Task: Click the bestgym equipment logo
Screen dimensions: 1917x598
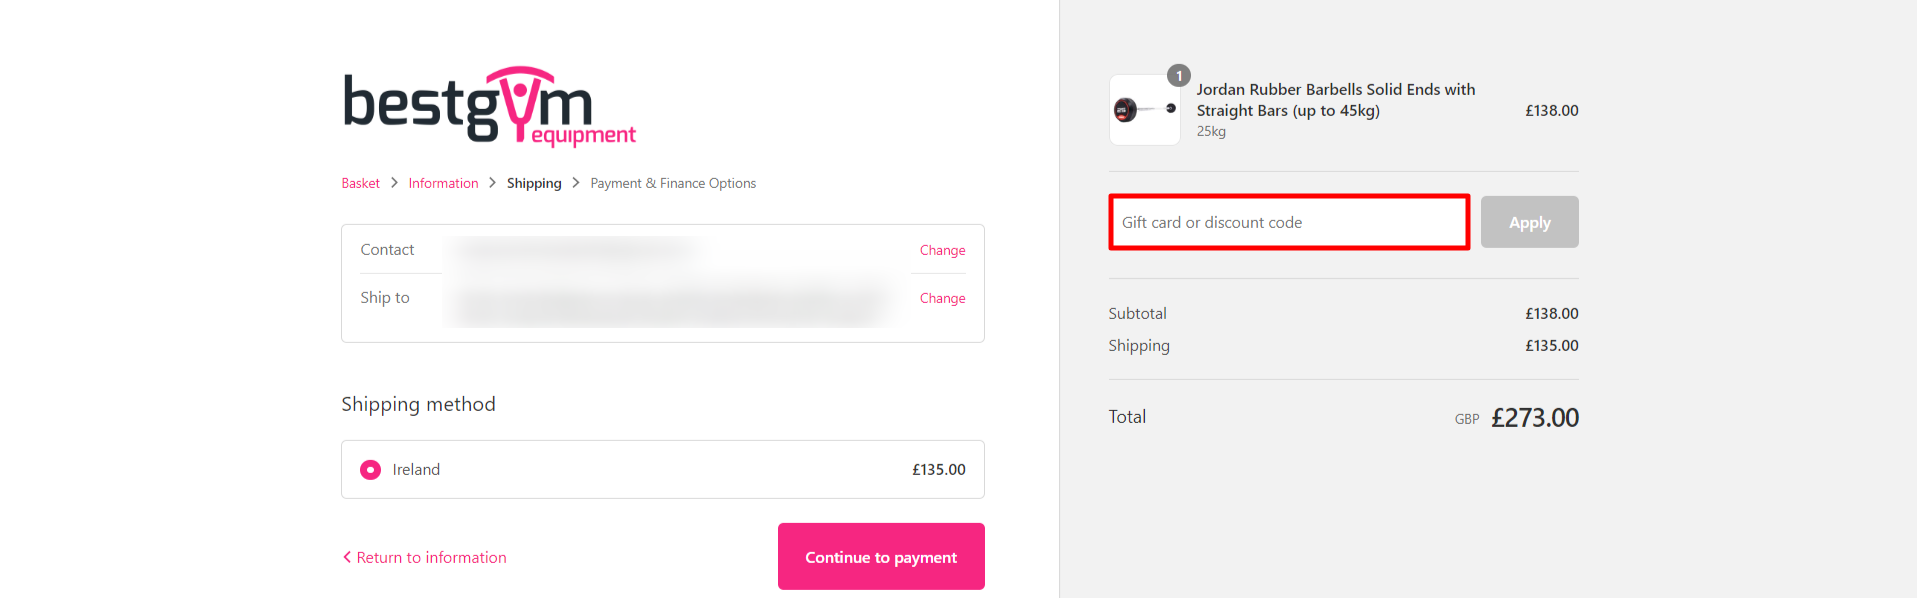Action: [x=488, y=105]
